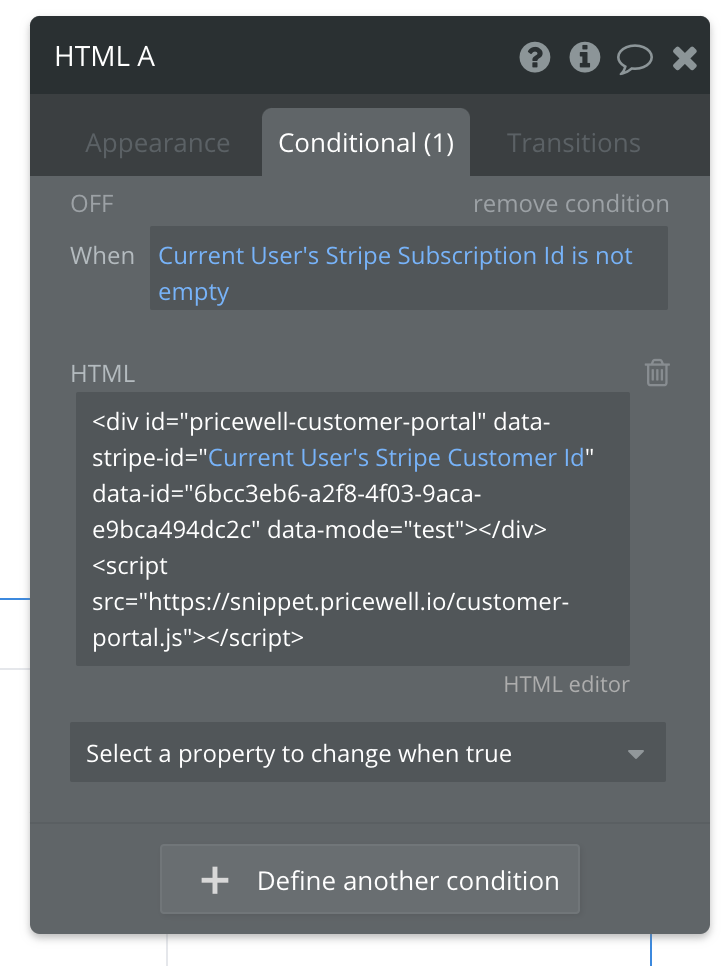Click the remove condition link
The height and width of the screenshot is (966, 726).
[x=571, y=204]
